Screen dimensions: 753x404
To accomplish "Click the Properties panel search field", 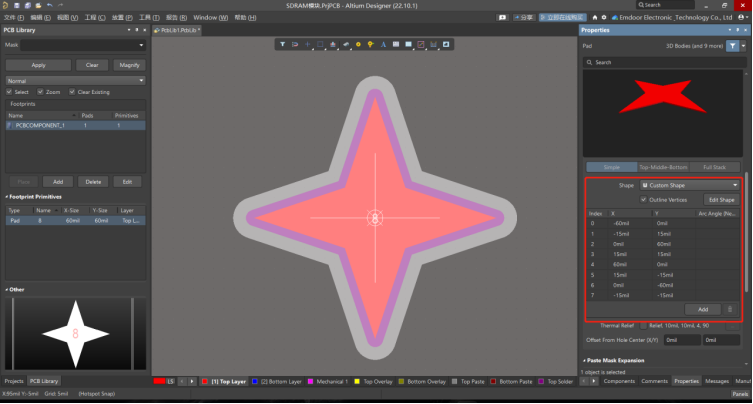I will click(x=665, y=62).
